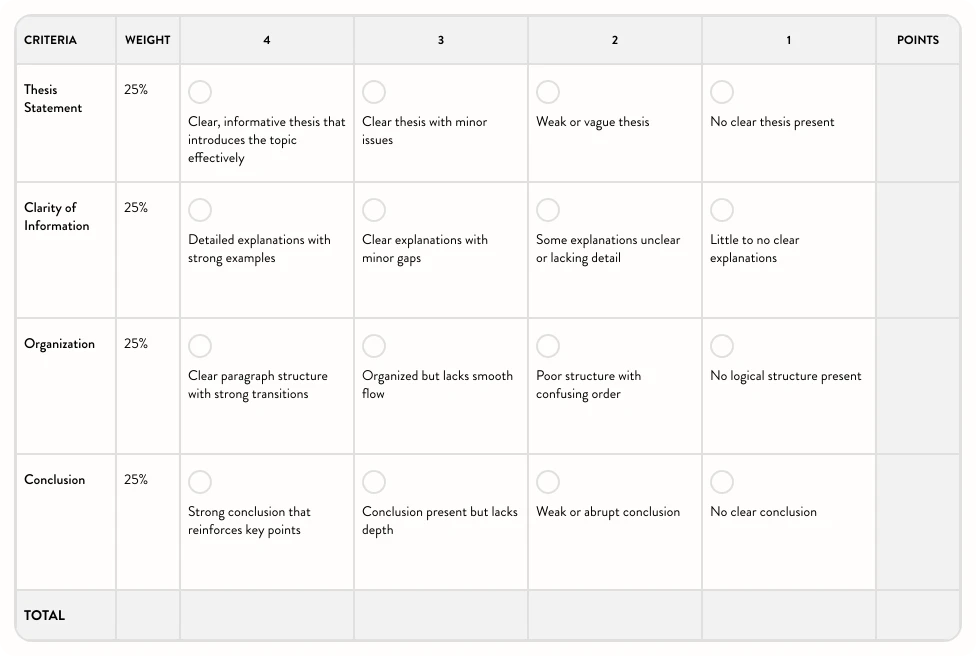Select score 4 for Conclusion
The width and height of the screenshot is (976, 656).
click(200, 482)
